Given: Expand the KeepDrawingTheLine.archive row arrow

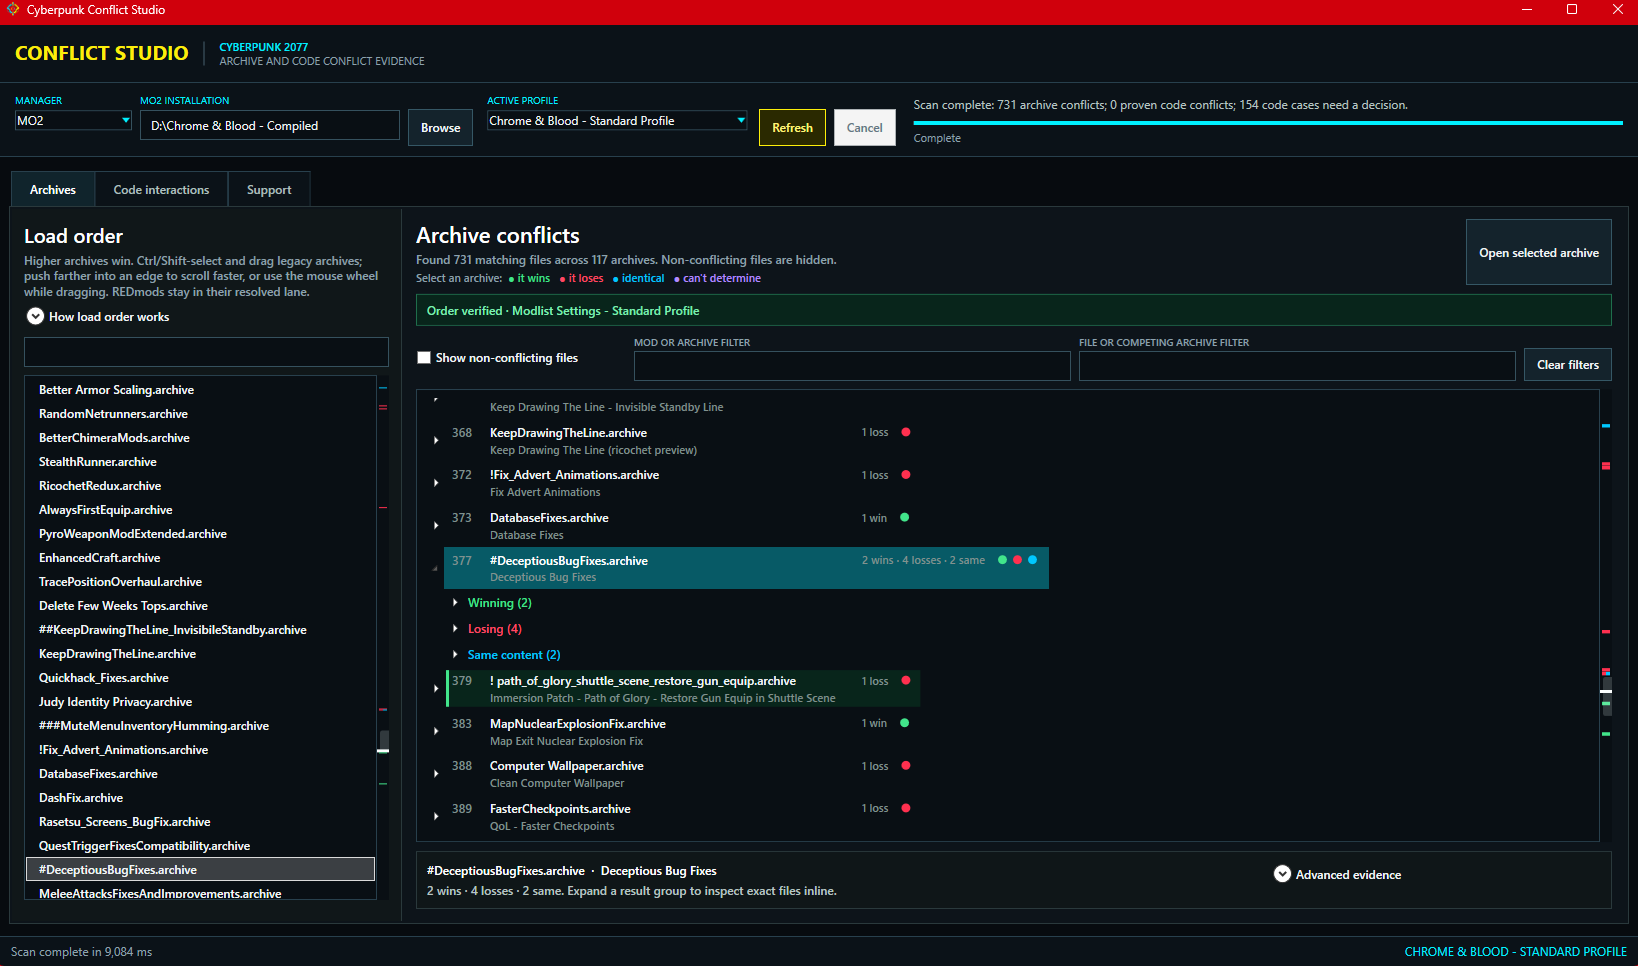Looking at the screenshot, I should click(x=436, y=440).
